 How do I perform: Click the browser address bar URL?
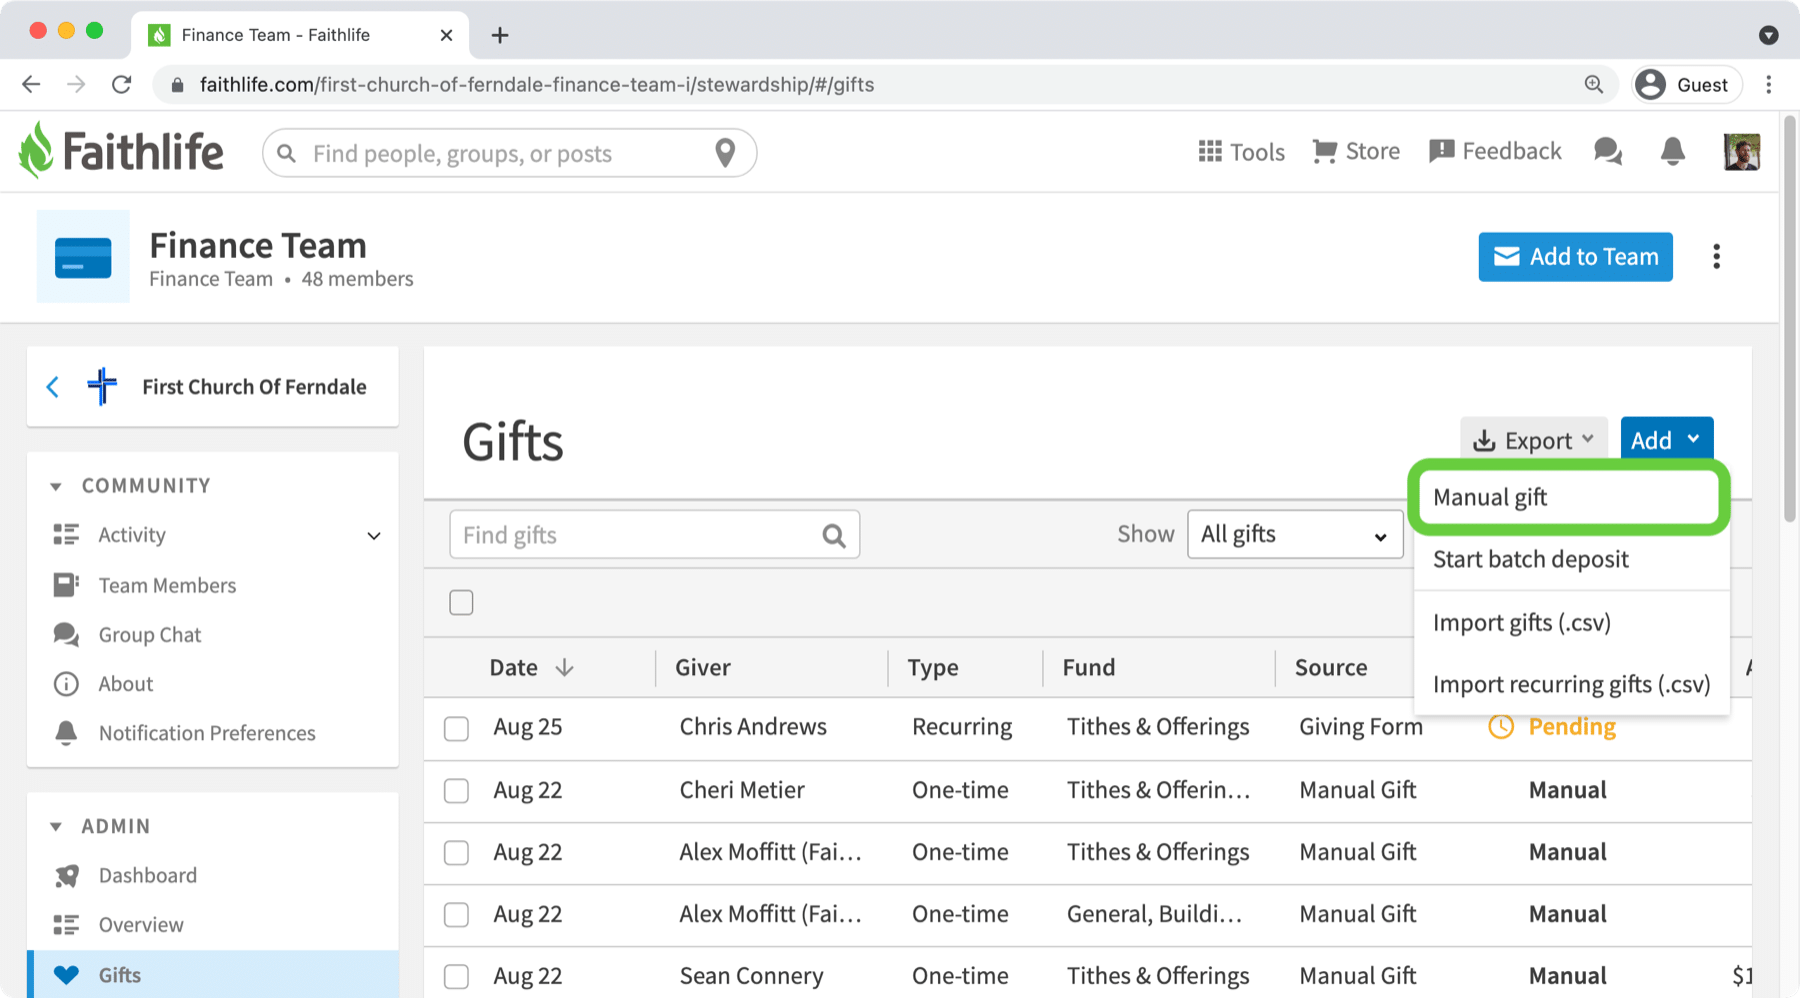(x=537, y=85)
